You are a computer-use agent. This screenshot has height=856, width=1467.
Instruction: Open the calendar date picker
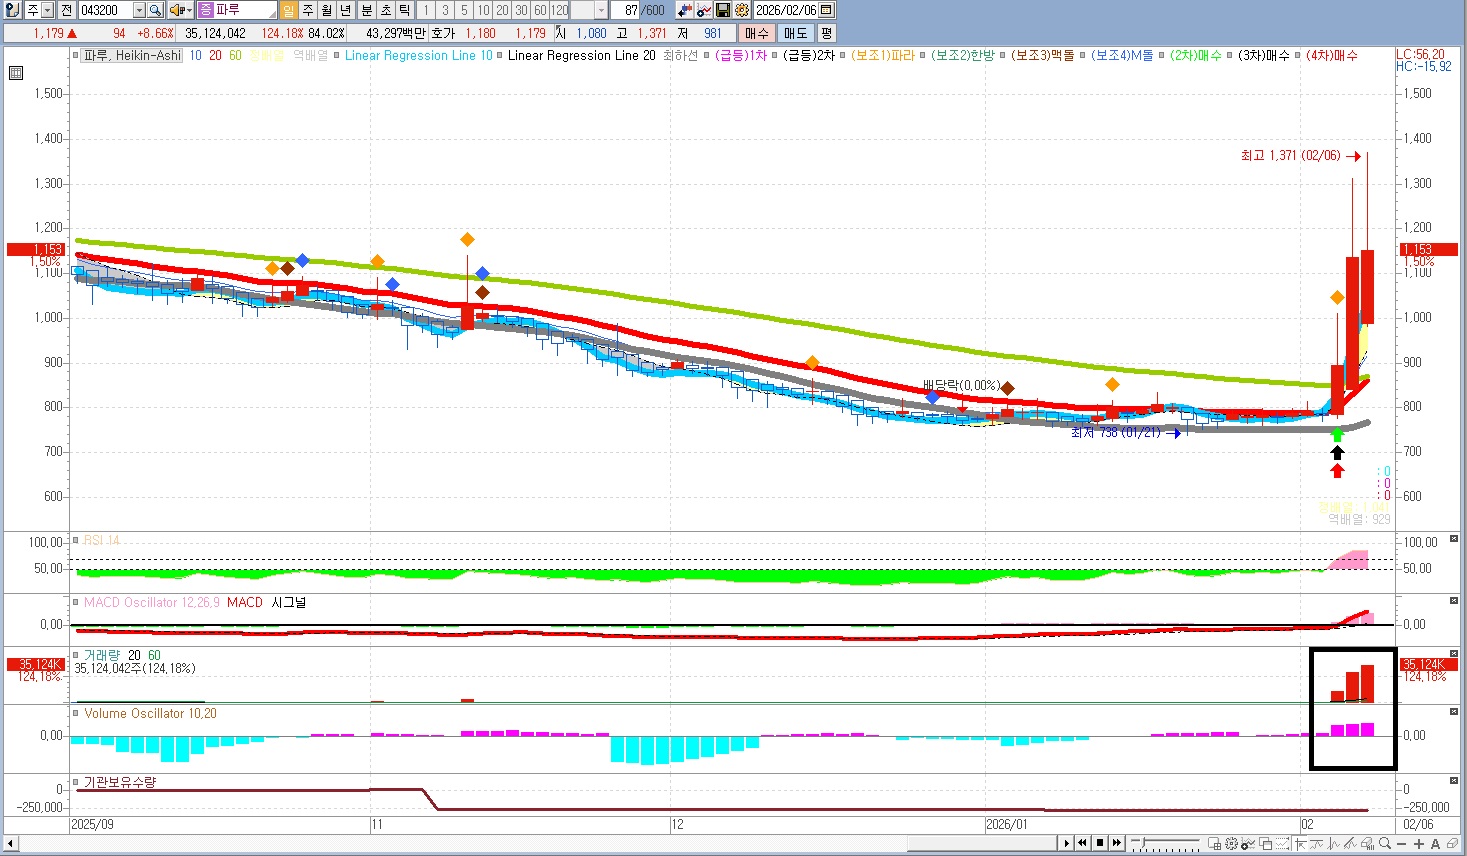(x=827, y=10)
